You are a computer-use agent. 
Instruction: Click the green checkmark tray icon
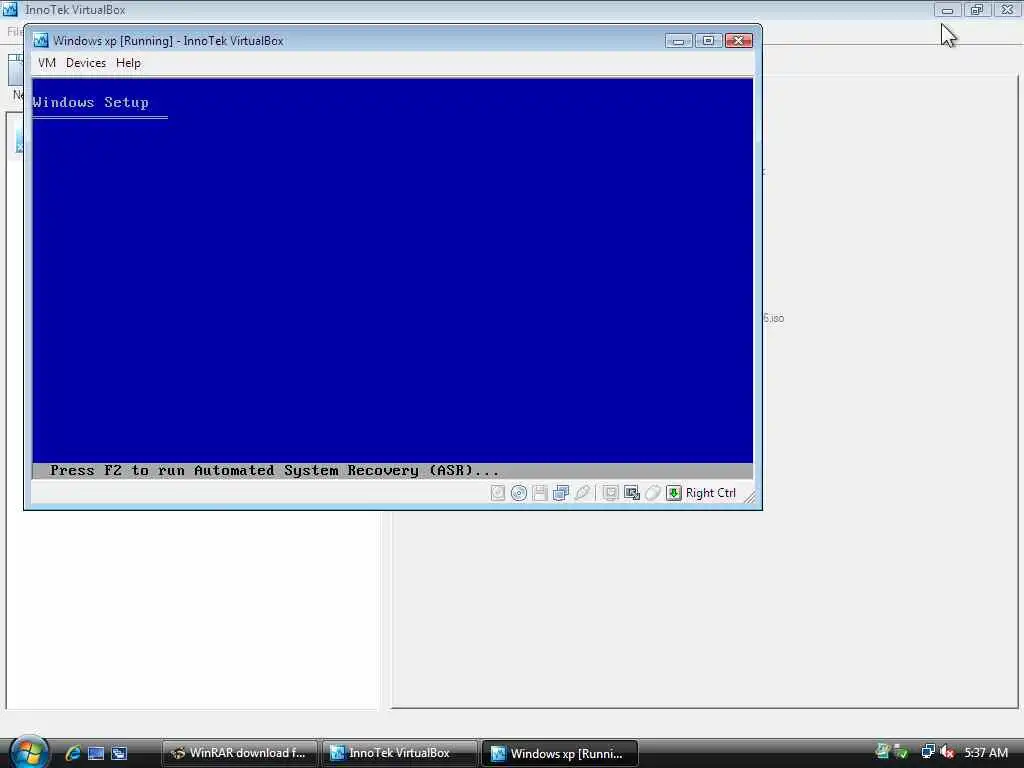(x=901, y=752)
